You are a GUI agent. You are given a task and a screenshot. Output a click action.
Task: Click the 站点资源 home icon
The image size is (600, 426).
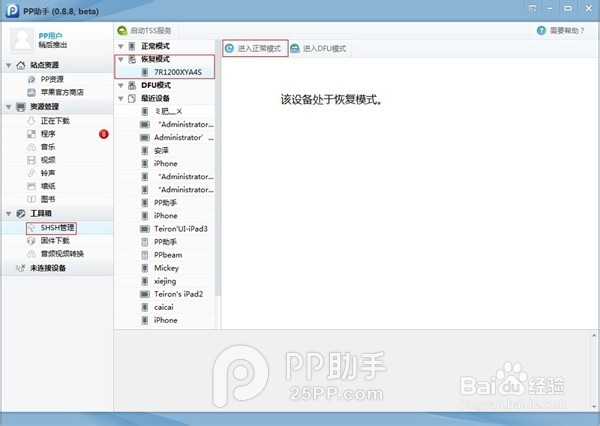tap(21, 65)
